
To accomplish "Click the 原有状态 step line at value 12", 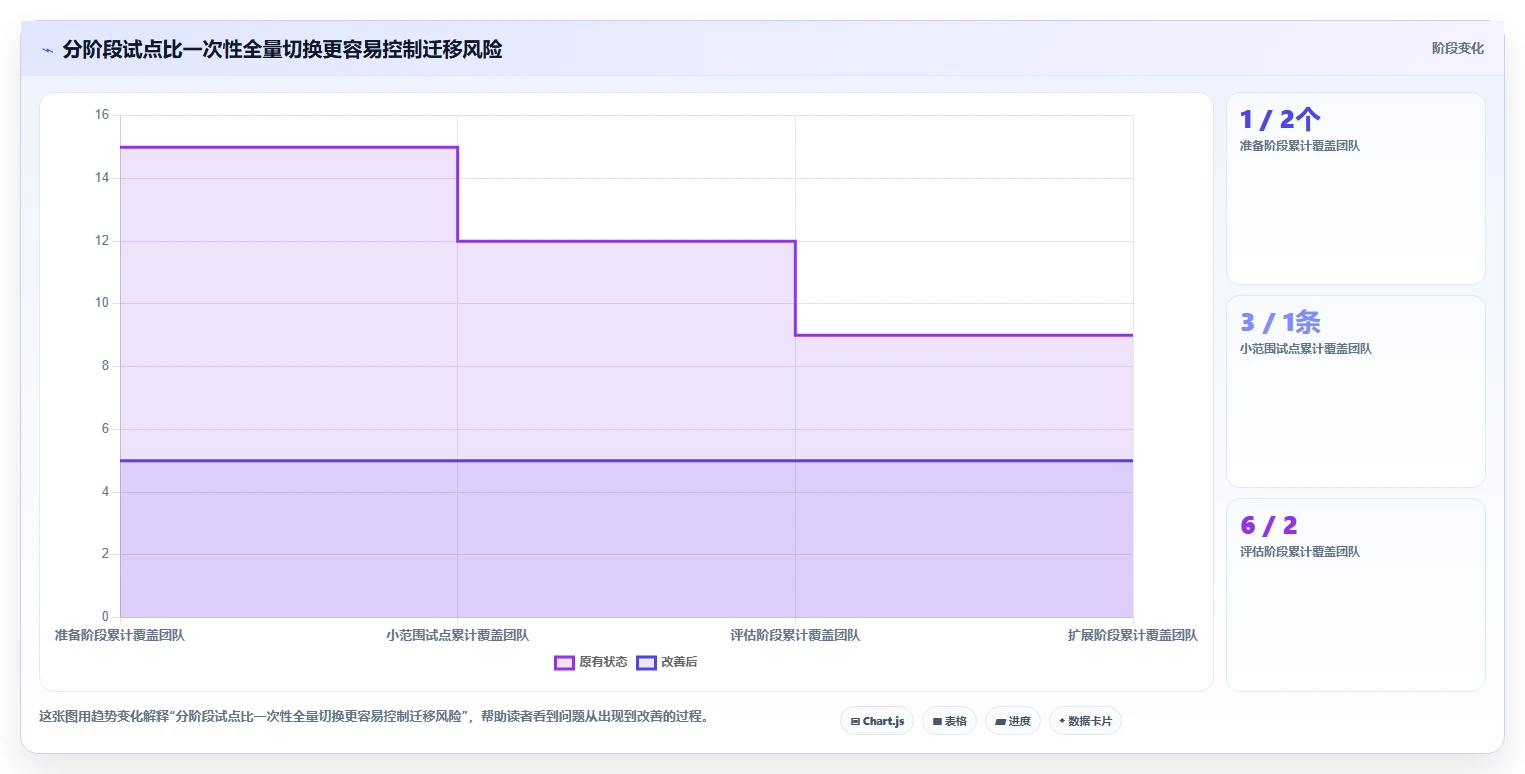I will pyautogui.click(x=626, y=241).
